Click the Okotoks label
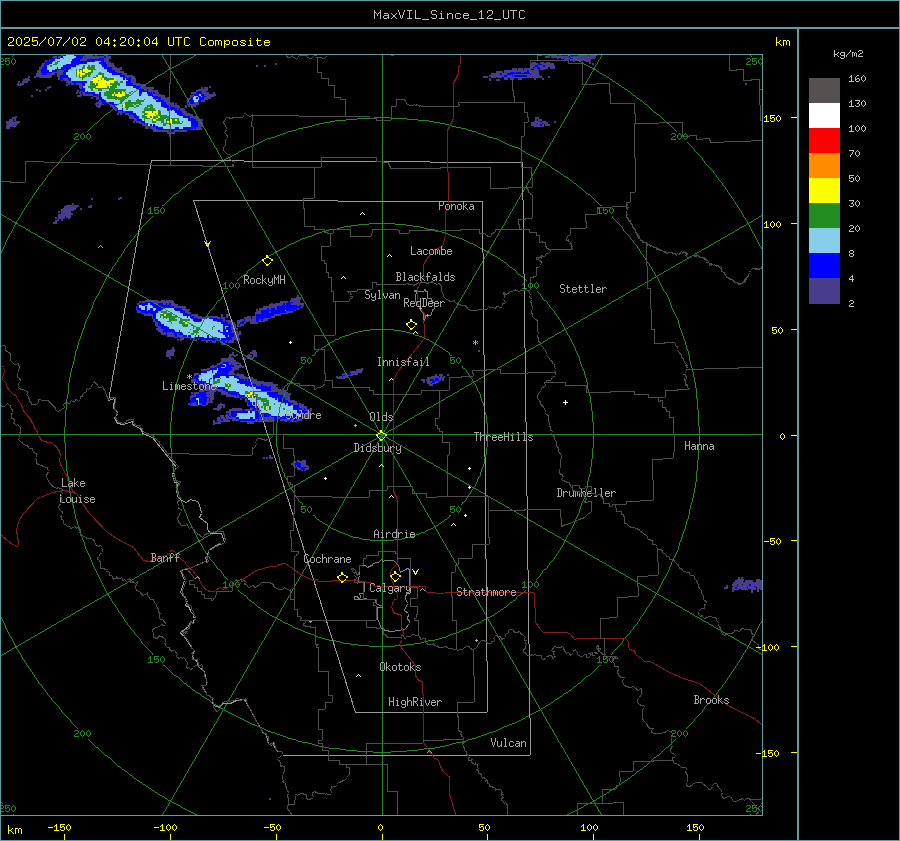The image size is (900, 841). 400,667
